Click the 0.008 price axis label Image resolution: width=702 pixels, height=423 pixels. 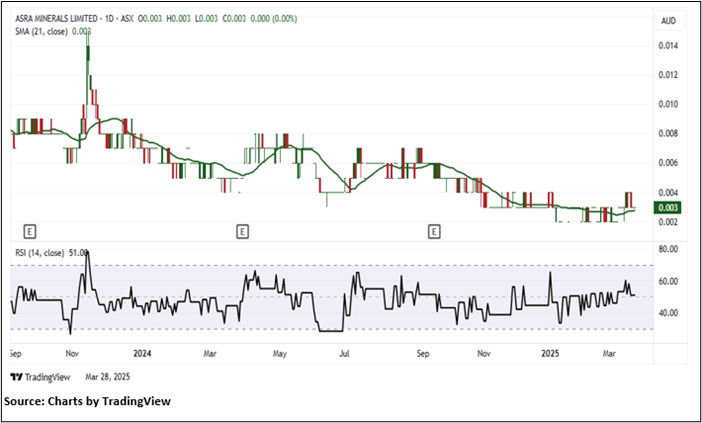coord(668,133)
